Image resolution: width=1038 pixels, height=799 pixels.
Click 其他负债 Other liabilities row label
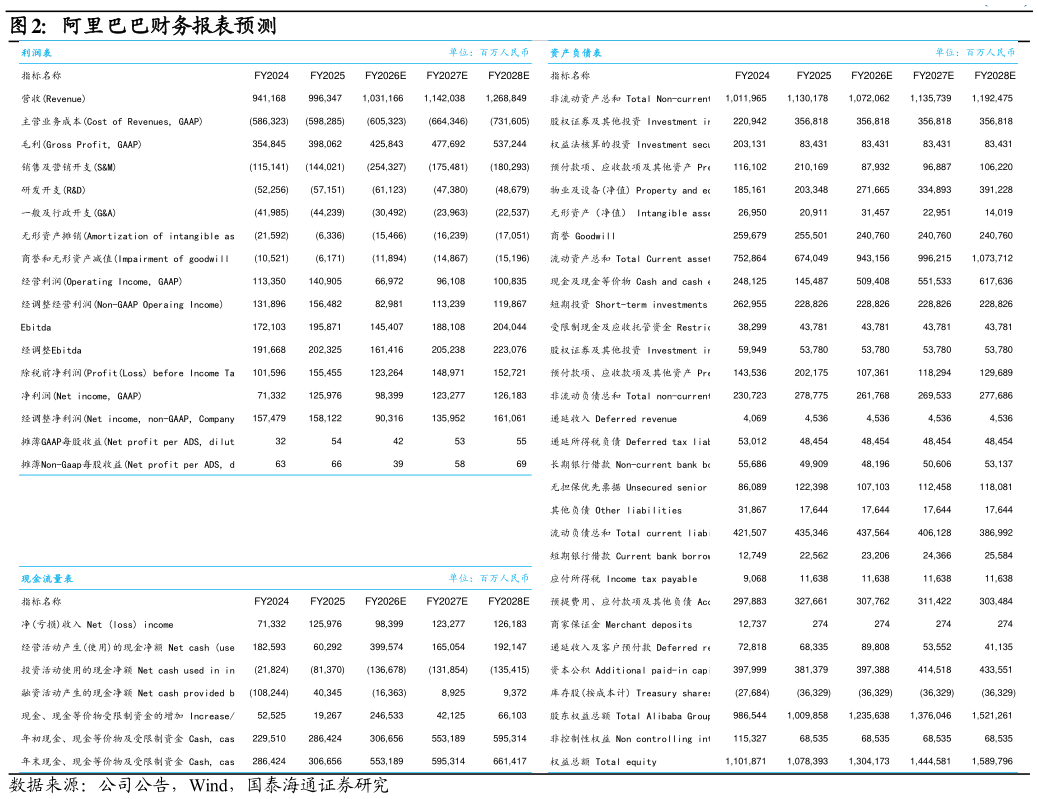click(616, 510)
